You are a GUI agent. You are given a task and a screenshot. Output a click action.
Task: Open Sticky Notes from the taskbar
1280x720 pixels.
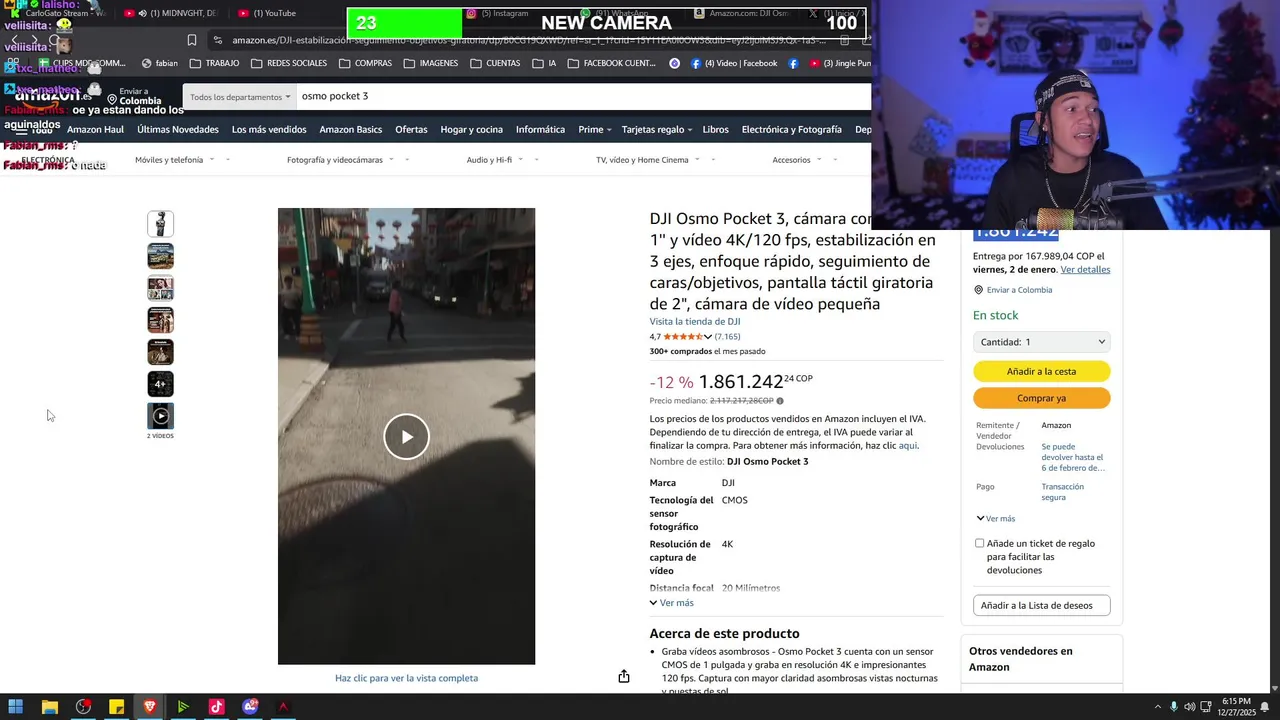point(116,707)
